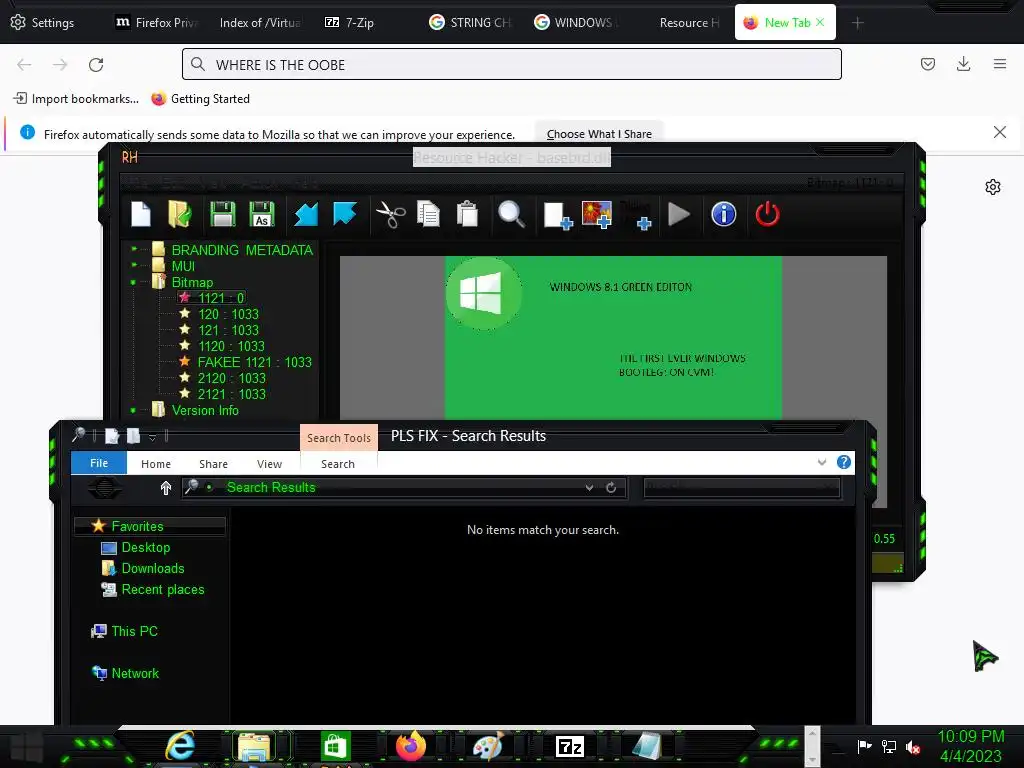Click the muted volume tray icon
The image size is (1024, 768).
click(913, 747)
